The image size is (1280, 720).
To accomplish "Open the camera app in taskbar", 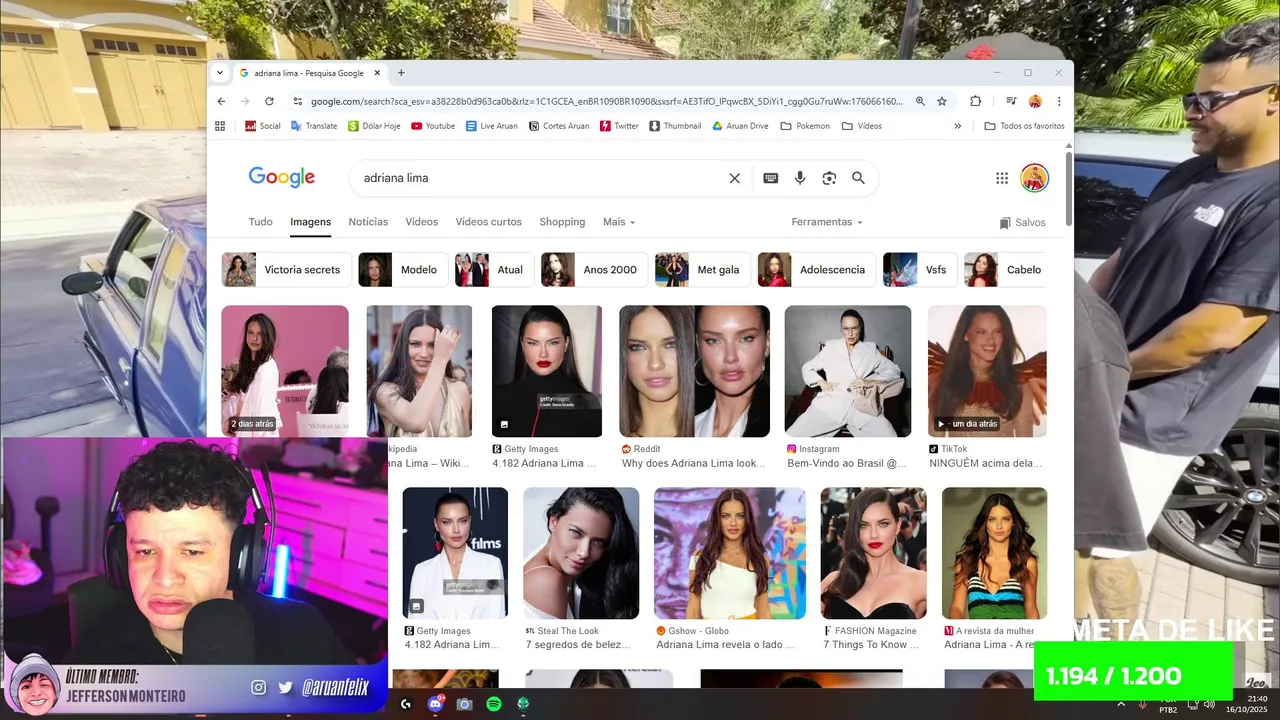I will pos(464,704).
